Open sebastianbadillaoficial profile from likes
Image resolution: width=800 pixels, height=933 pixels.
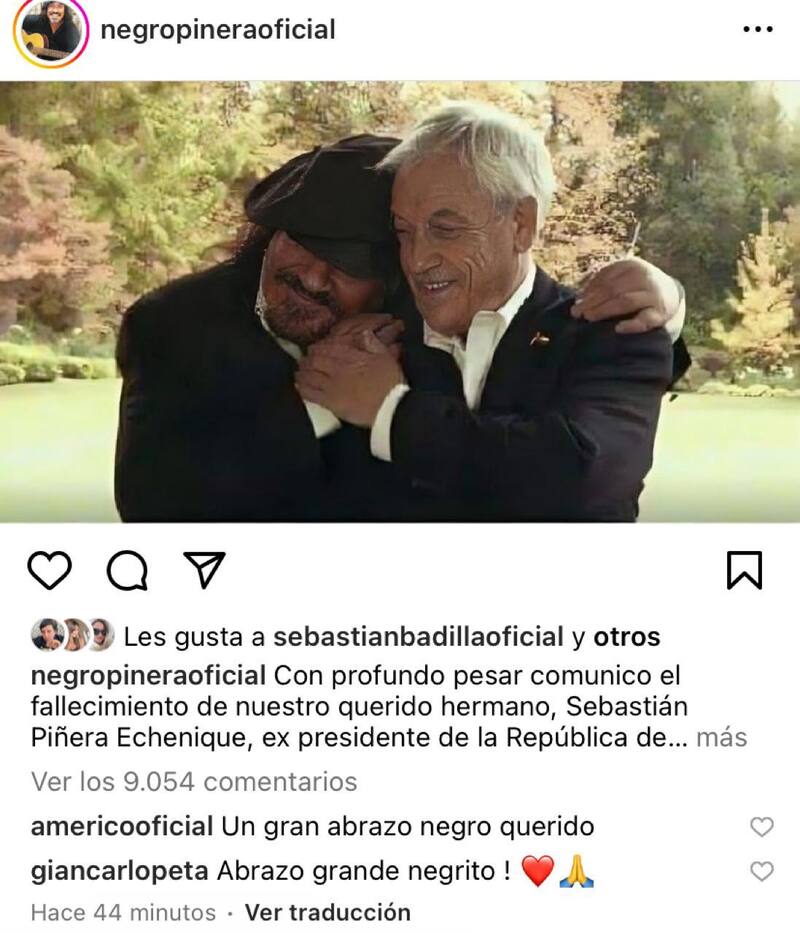pos(418,637)
